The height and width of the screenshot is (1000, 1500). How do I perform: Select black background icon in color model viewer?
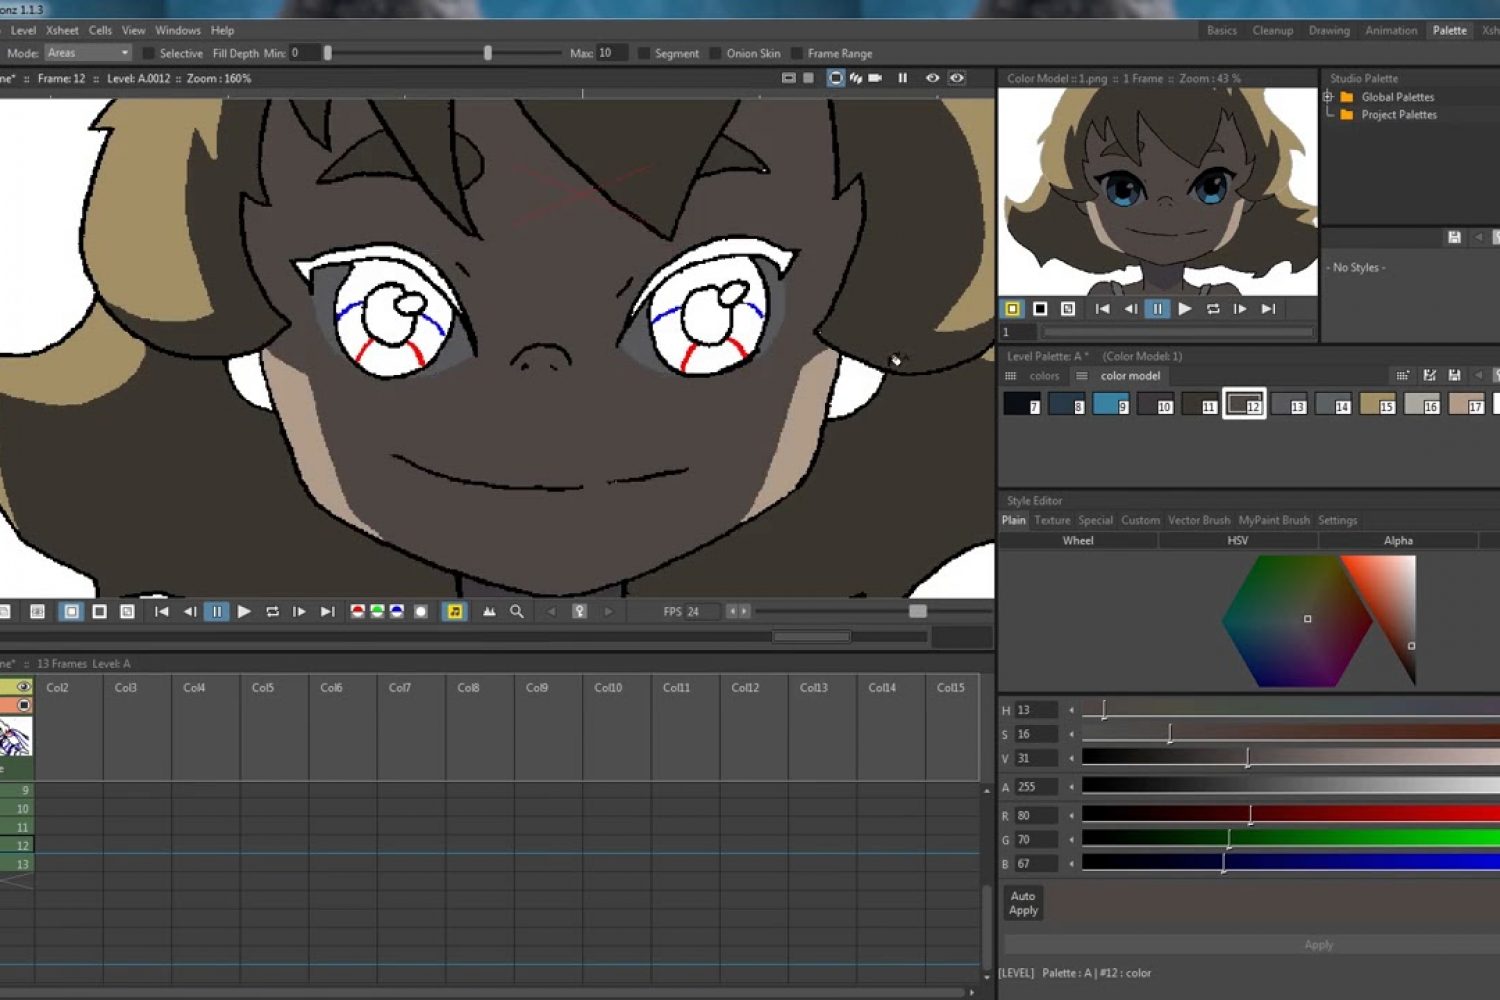tap(1040, 309)
